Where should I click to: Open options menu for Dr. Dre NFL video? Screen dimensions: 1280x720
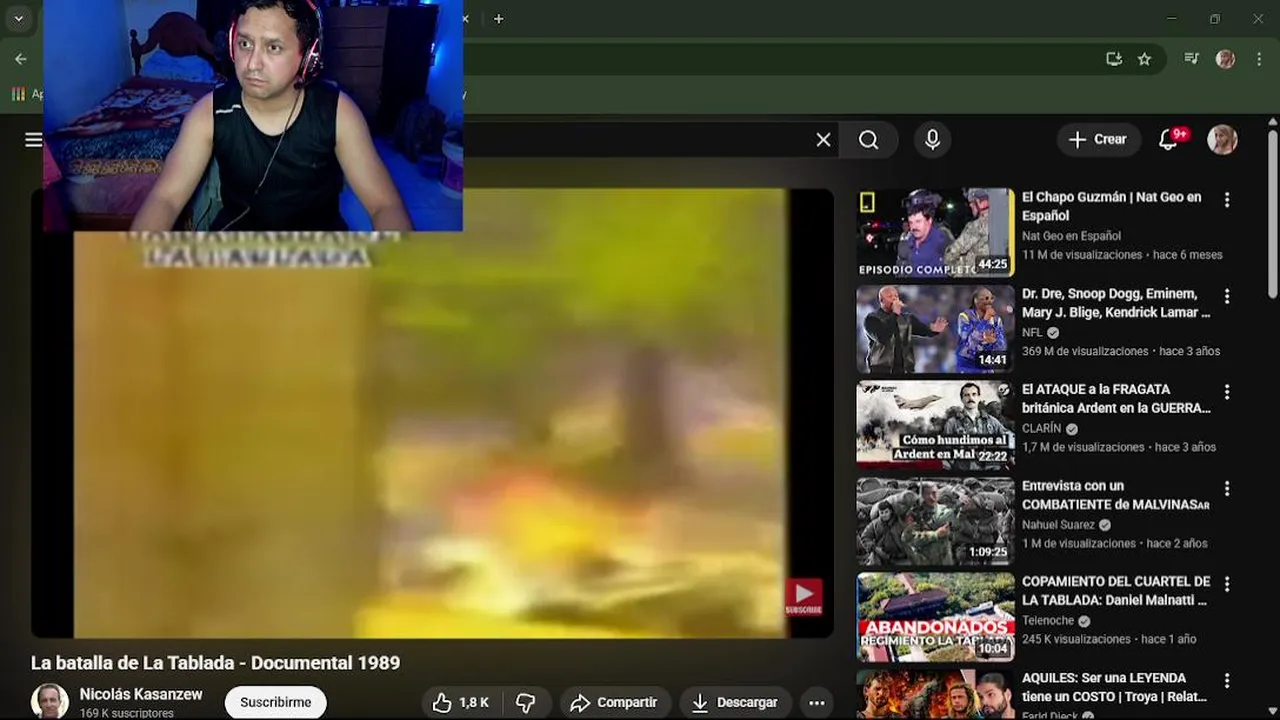coord(1227,296)
